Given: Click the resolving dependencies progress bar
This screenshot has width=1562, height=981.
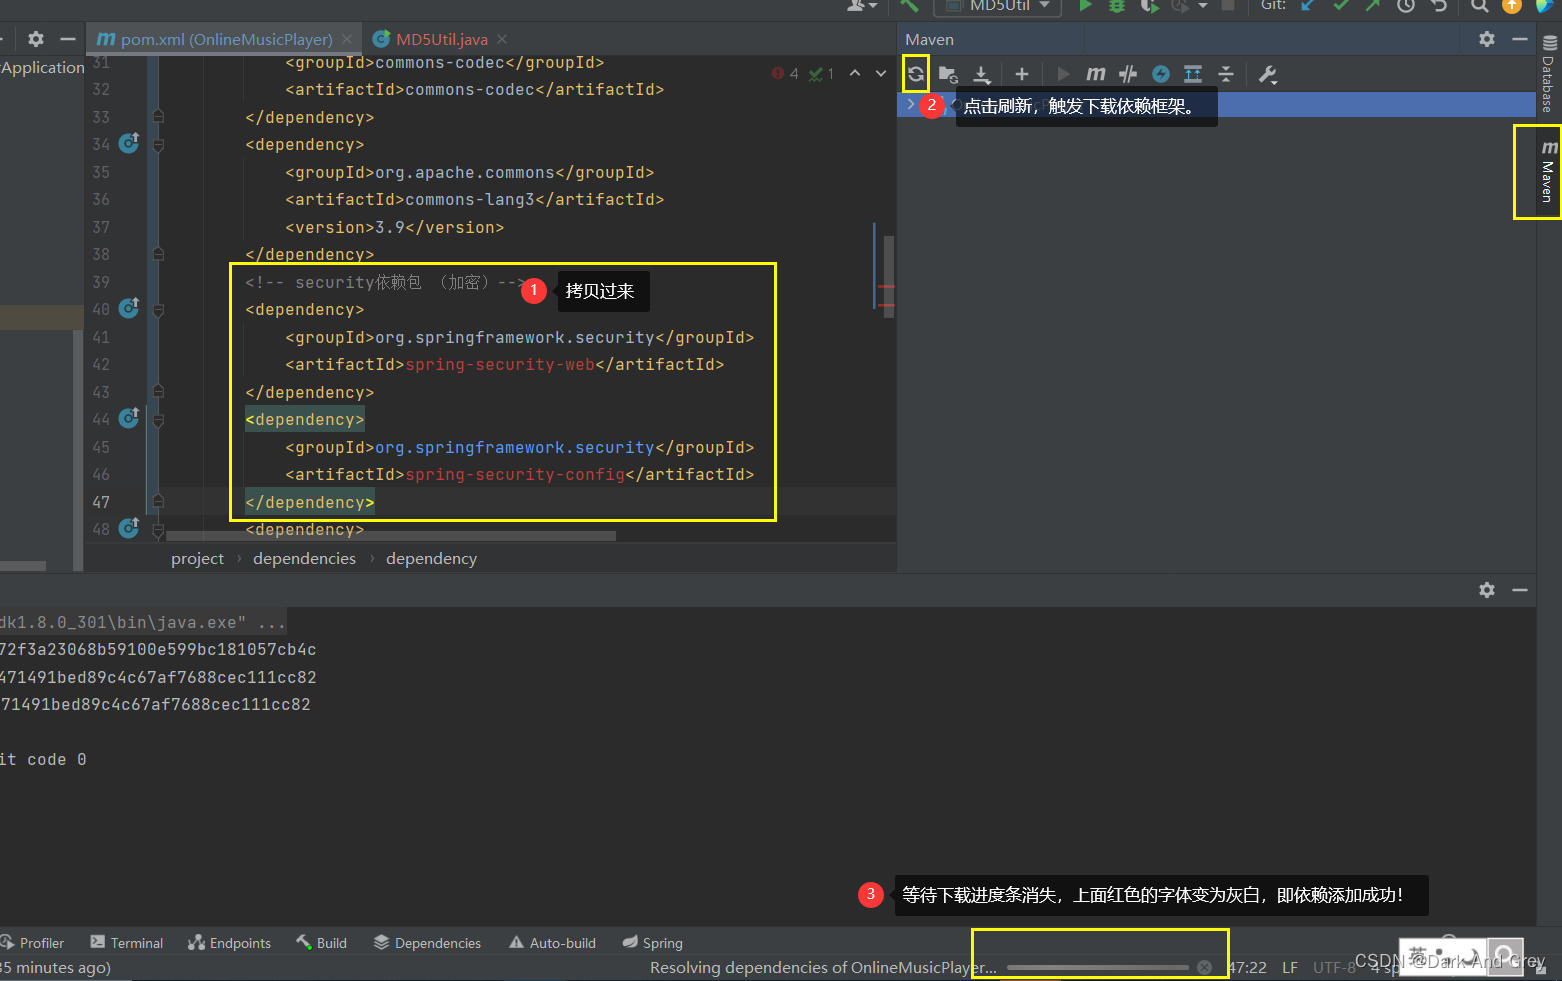Looking at the screenshot, I should tap(1098, 967).
